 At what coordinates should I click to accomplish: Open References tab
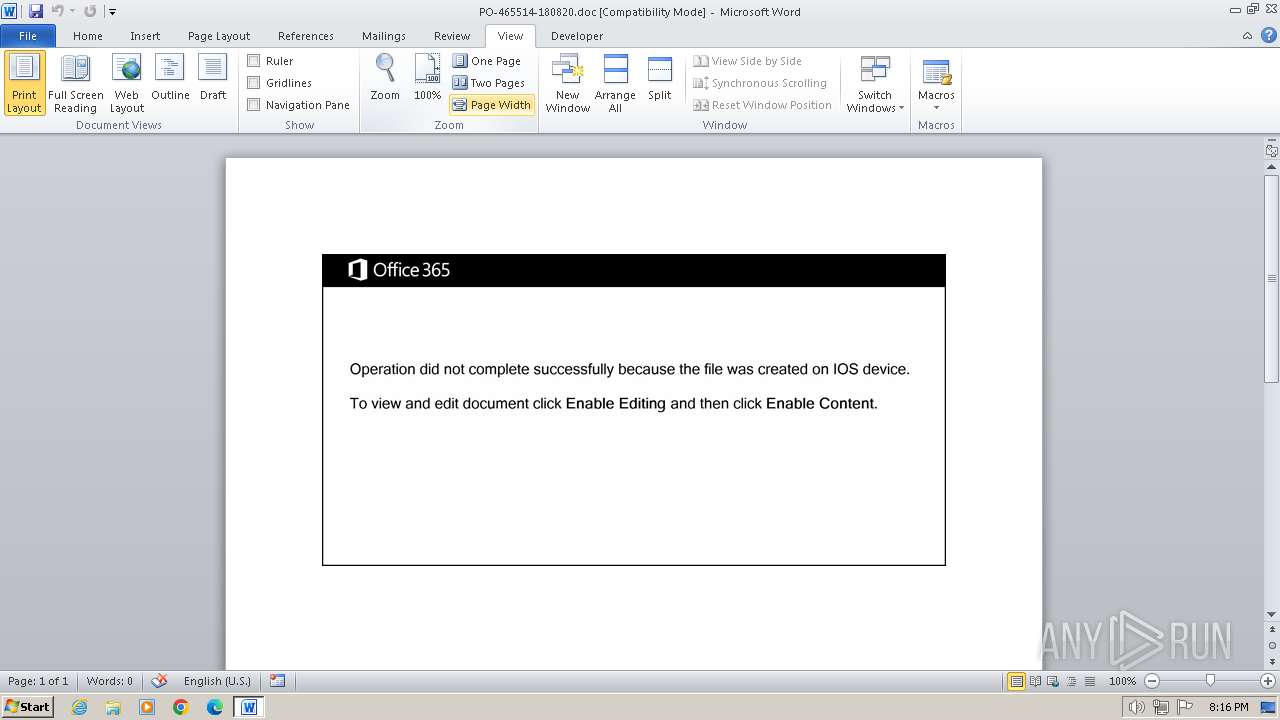click(306, 36)
